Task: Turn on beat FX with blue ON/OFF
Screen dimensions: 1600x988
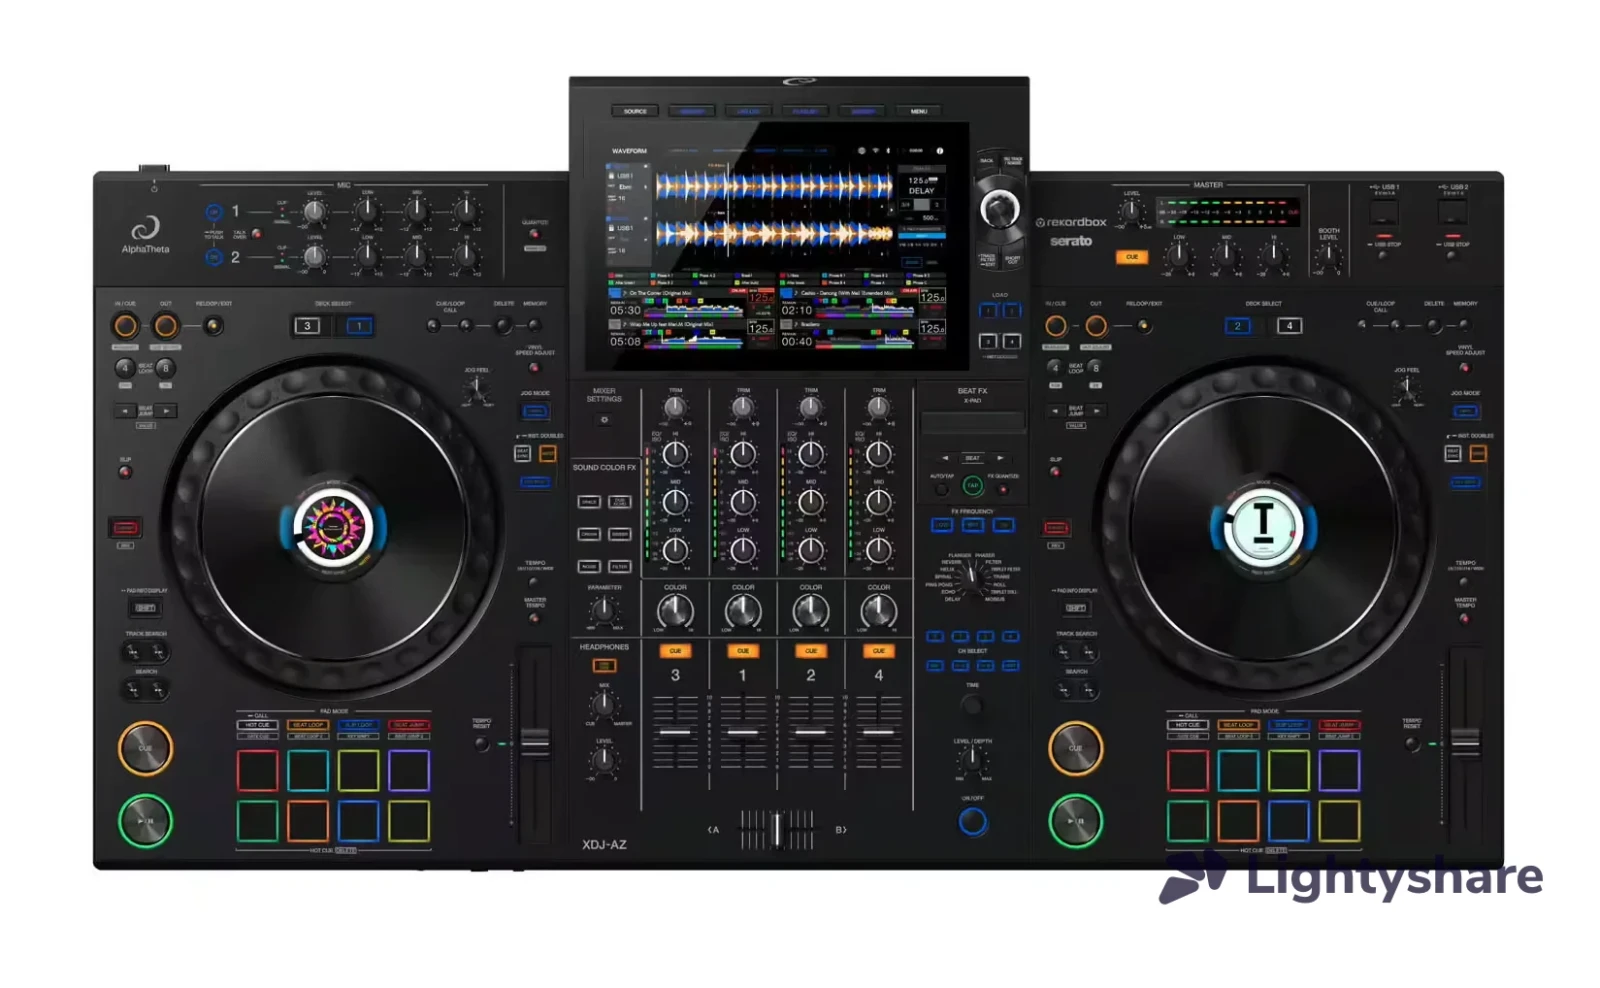Action: pyautogui.click(x=972, y=822)
